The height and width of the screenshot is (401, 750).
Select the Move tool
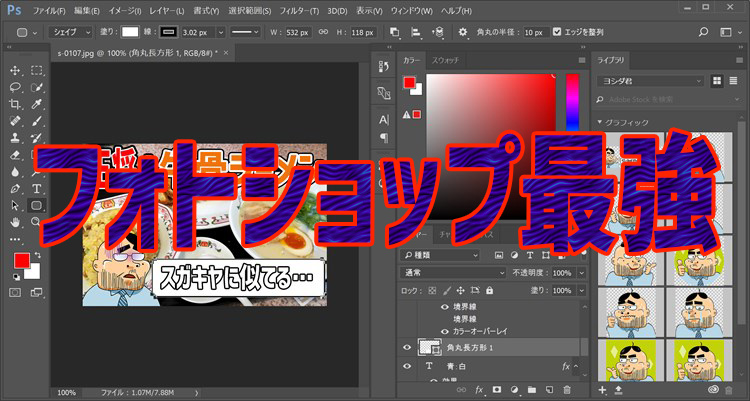point(15,71)
